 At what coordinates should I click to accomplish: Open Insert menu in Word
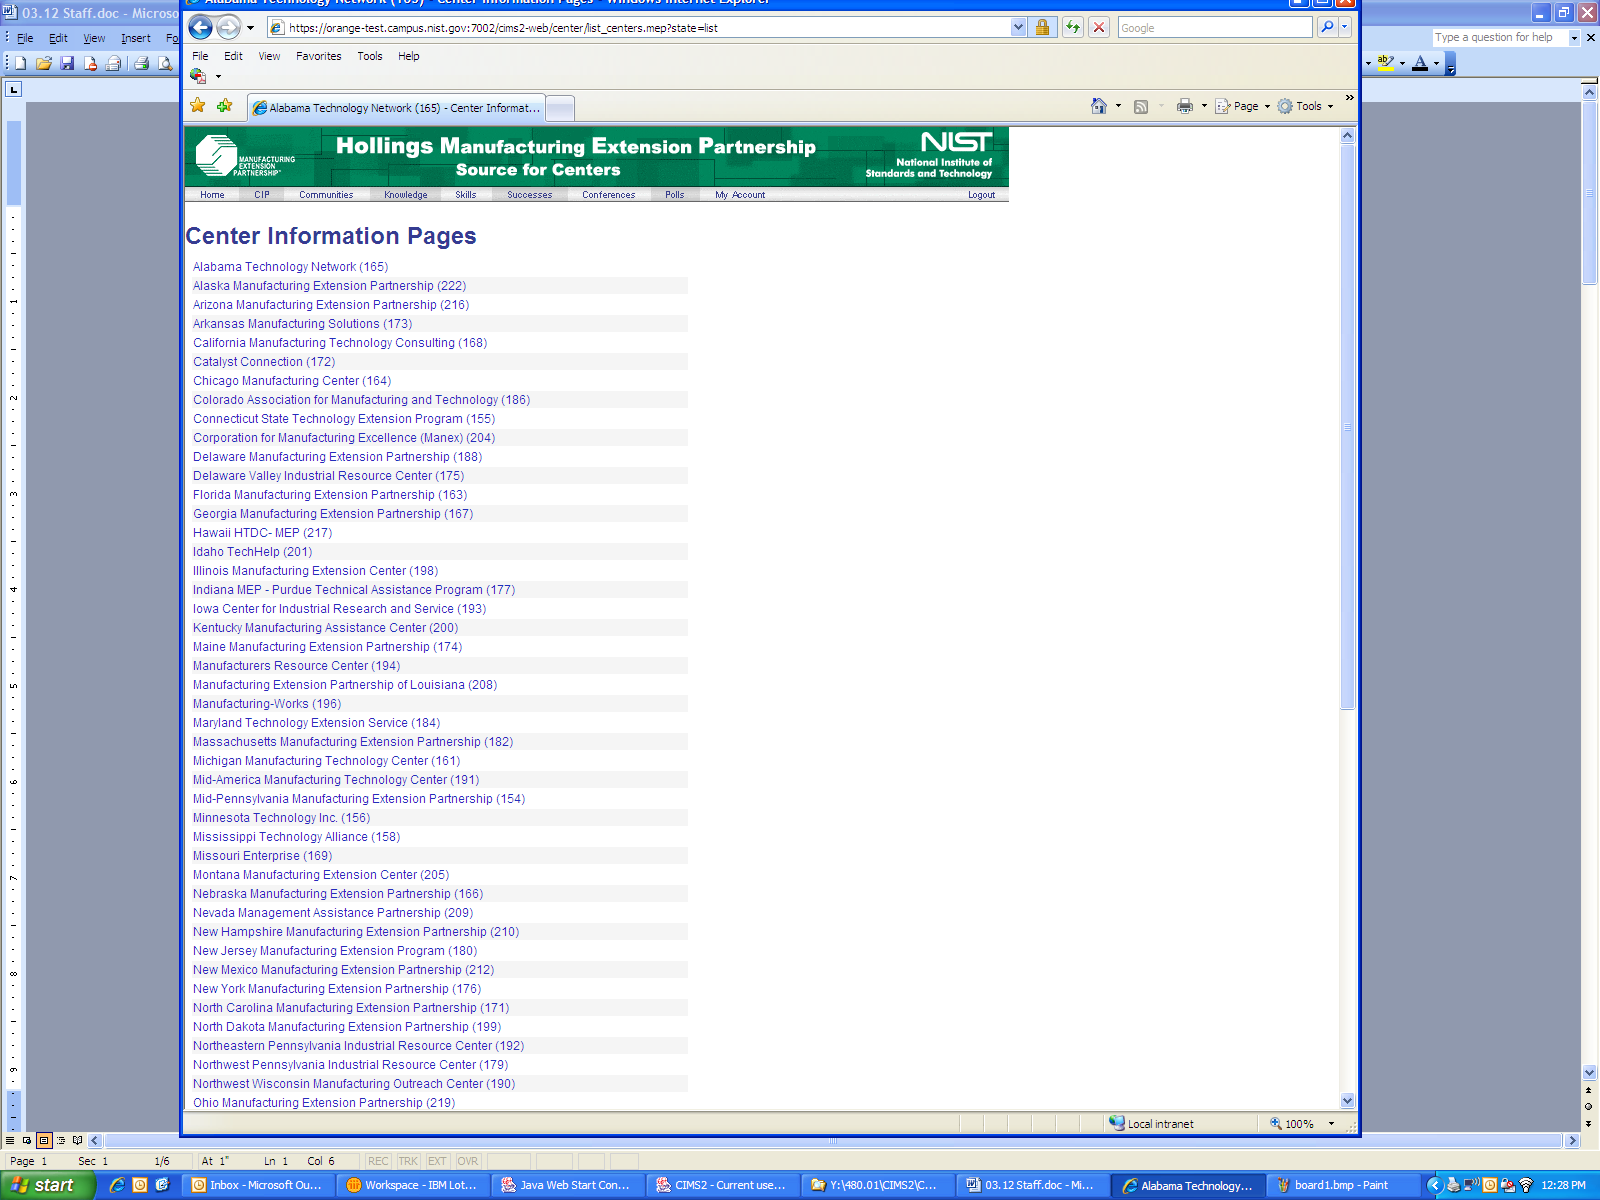tap(136, 38)
